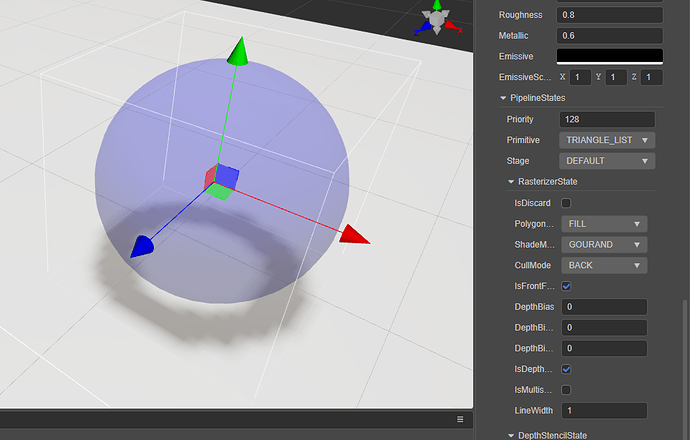Click the Primitive label
This screenshot has width=690, height=440.
[x=523, y=140]
